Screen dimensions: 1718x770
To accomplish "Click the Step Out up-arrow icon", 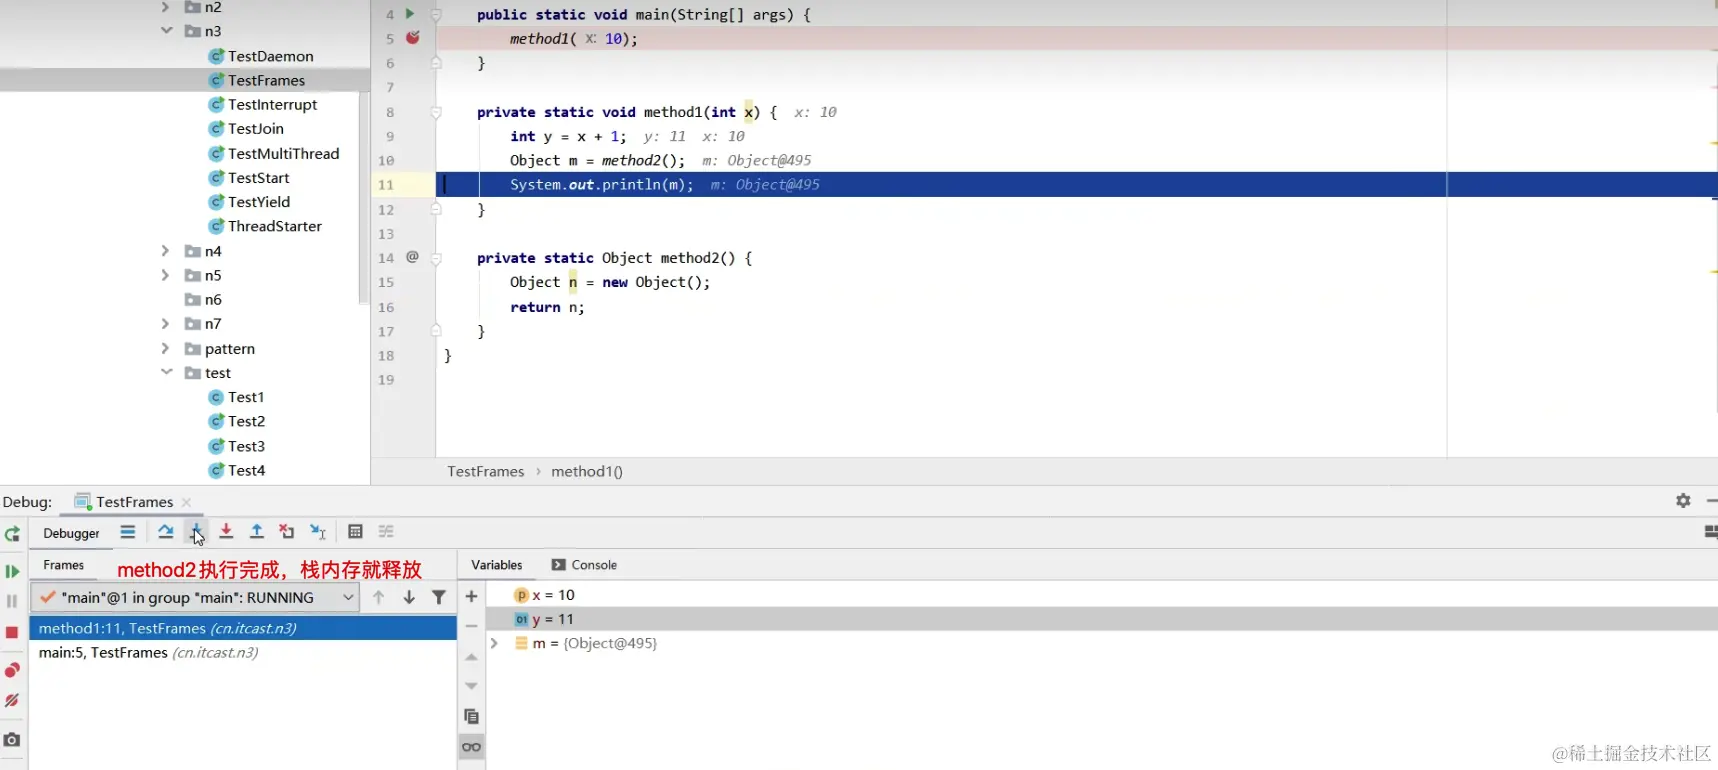I will (257, 532).
